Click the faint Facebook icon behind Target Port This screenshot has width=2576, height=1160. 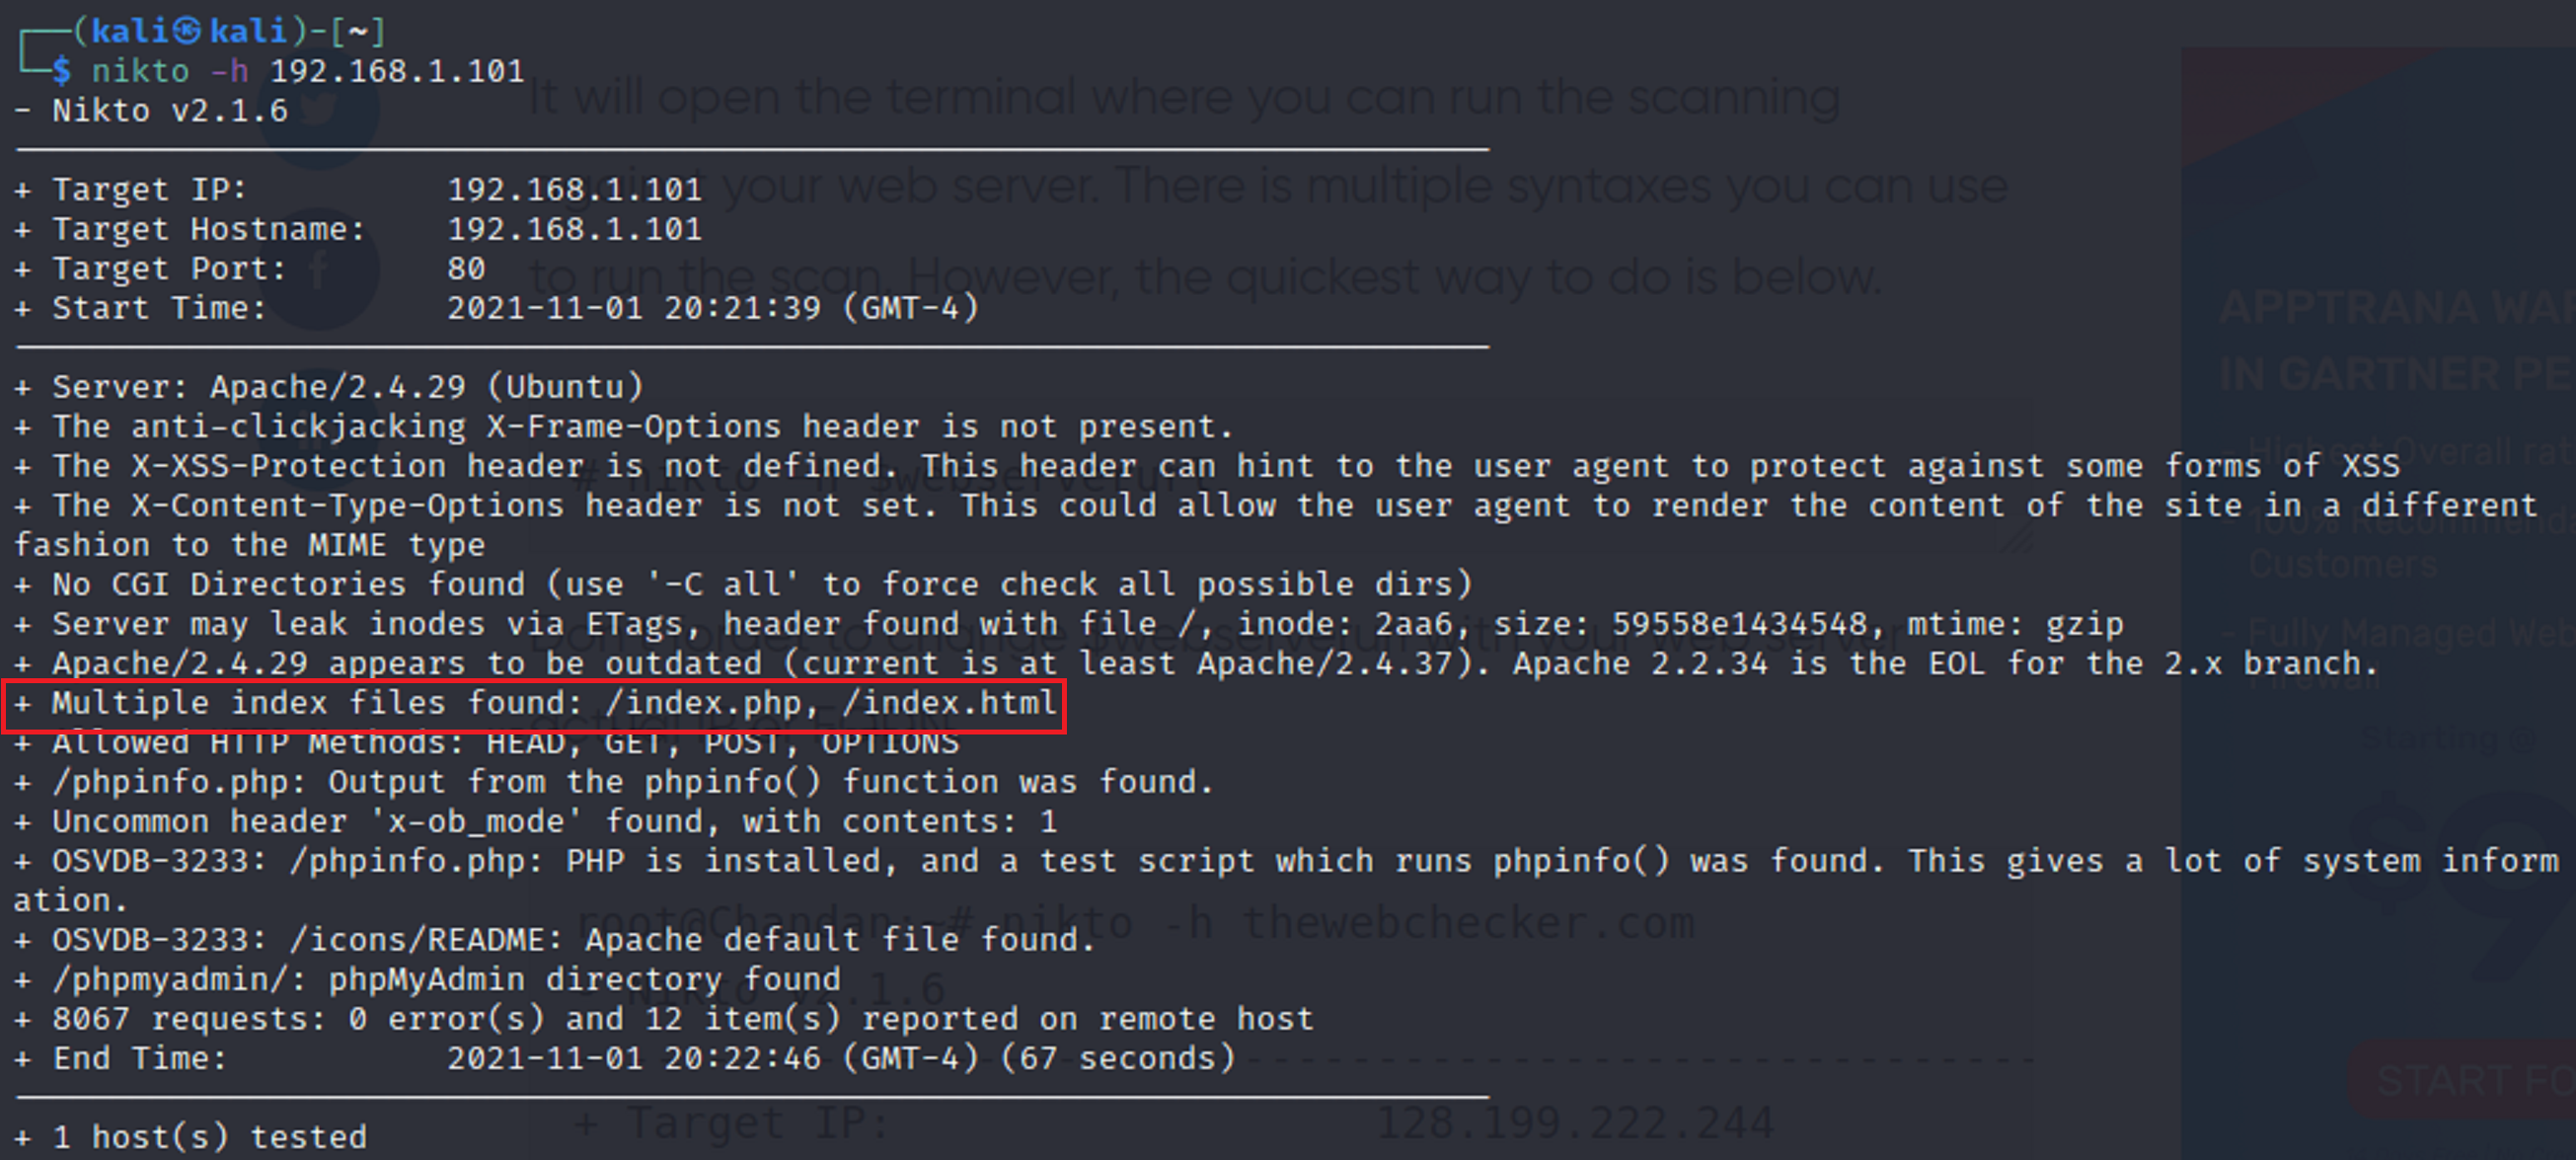tap(318, 271)
